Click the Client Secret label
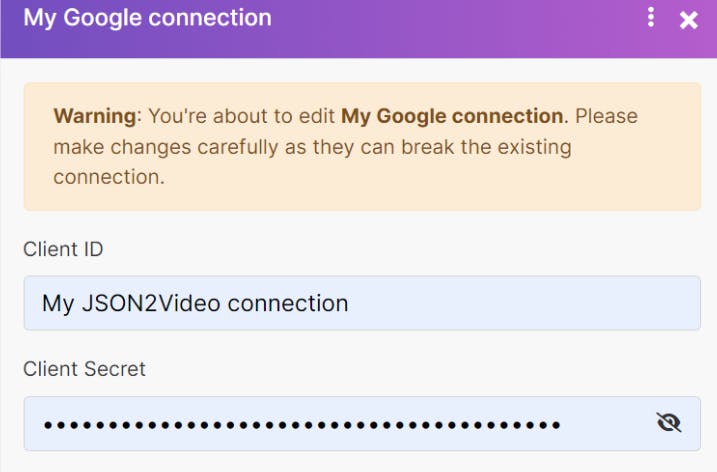This screenshot has height=472, width=717. [84, 369]
